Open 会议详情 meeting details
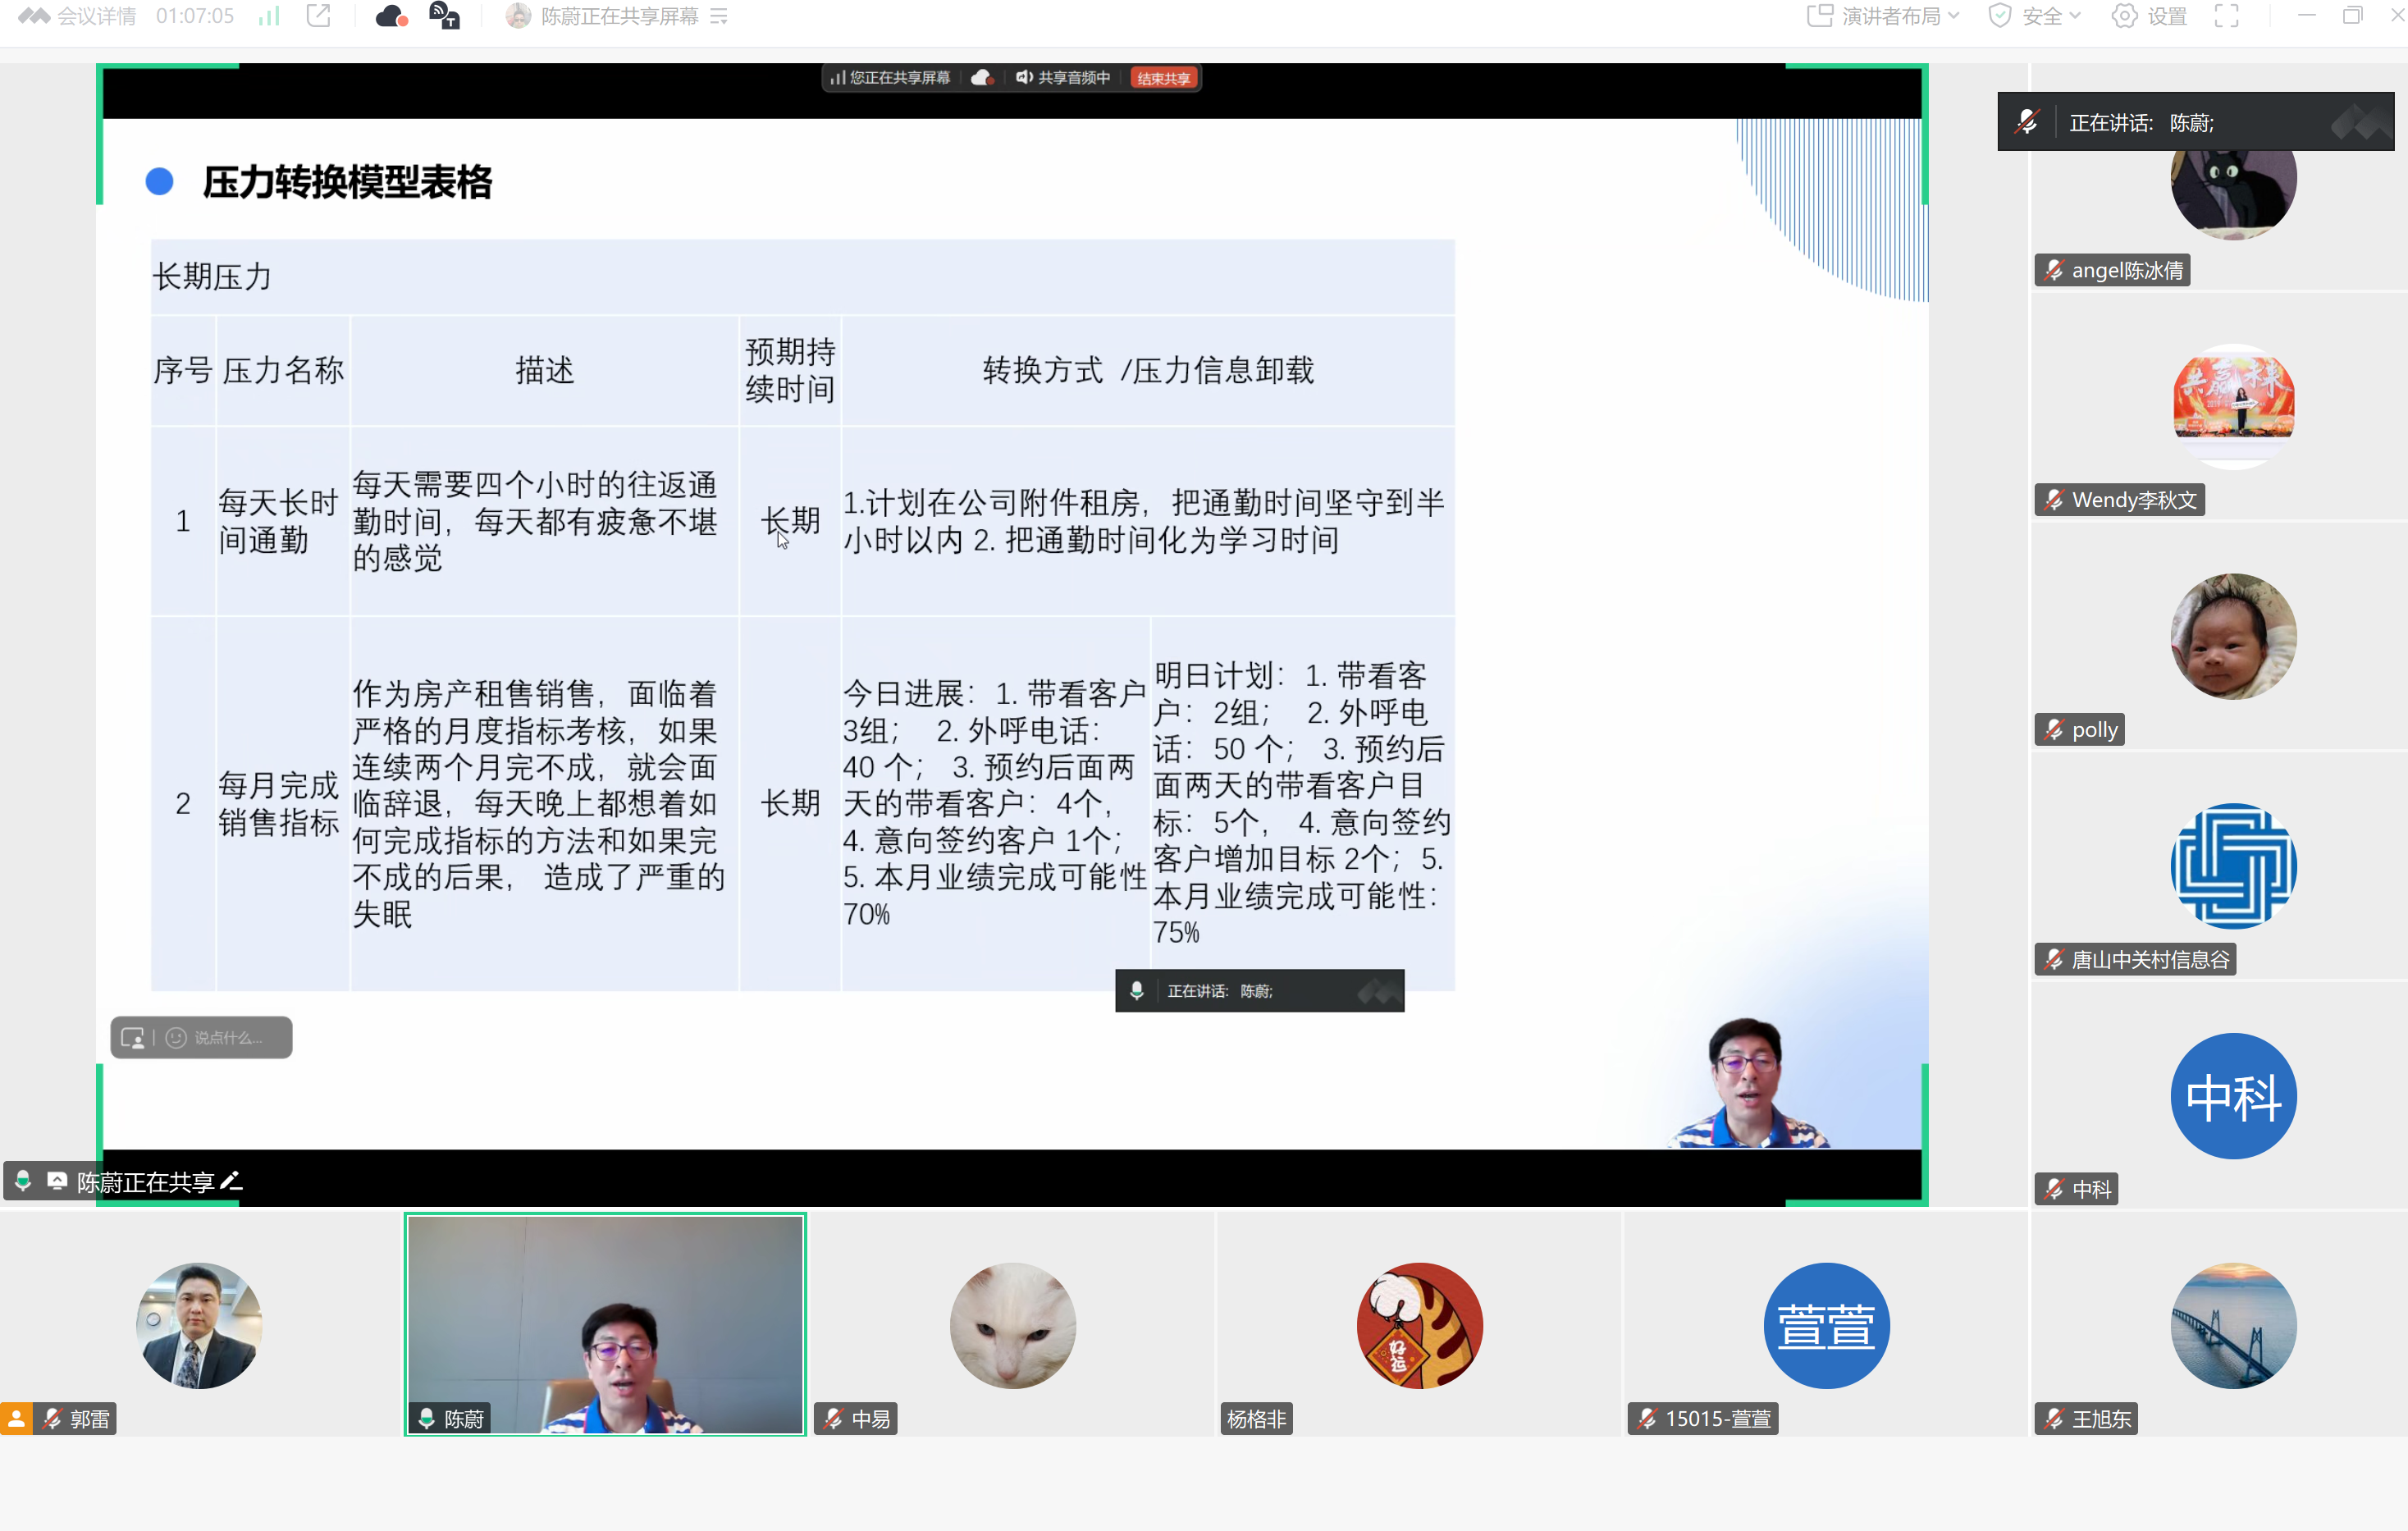The image size is (2408, 1531). coord(78,16)
